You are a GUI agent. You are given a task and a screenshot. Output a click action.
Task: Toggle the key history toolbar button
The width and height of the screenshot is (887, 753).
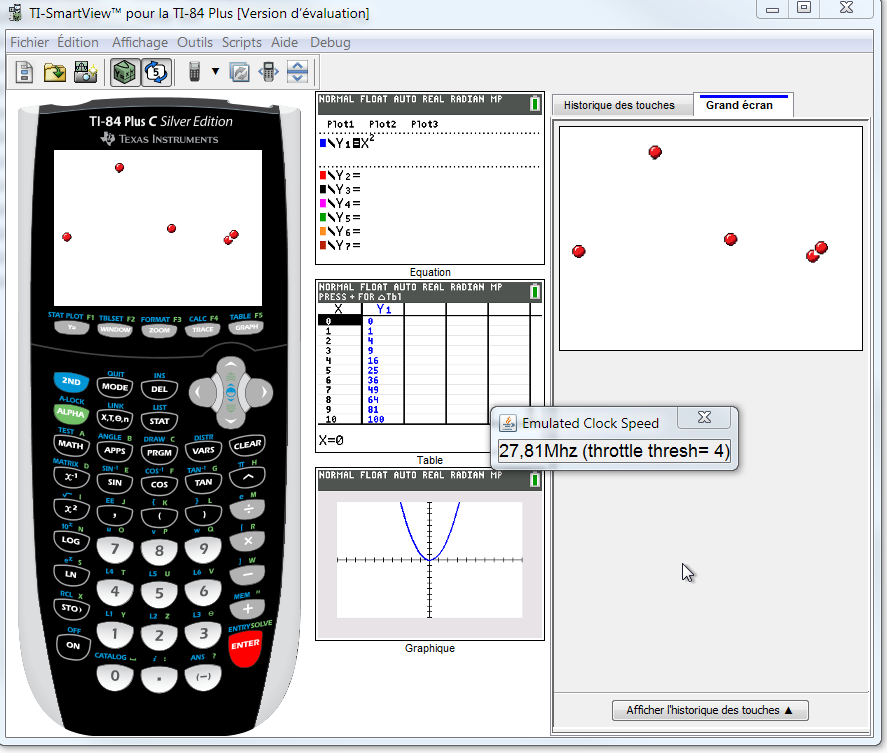pyautogui.click(x=156, y=72)
